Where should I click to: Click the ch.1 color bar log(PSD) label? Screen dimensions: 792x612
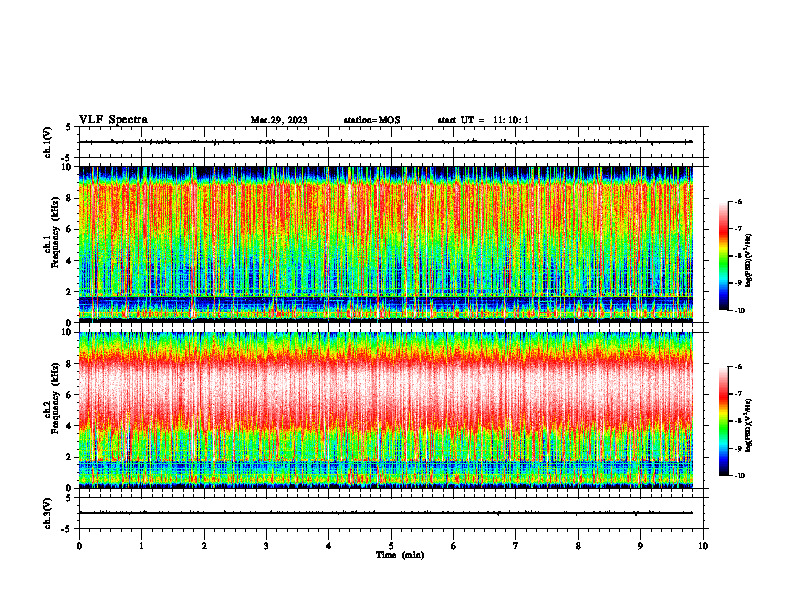point(749,261)
